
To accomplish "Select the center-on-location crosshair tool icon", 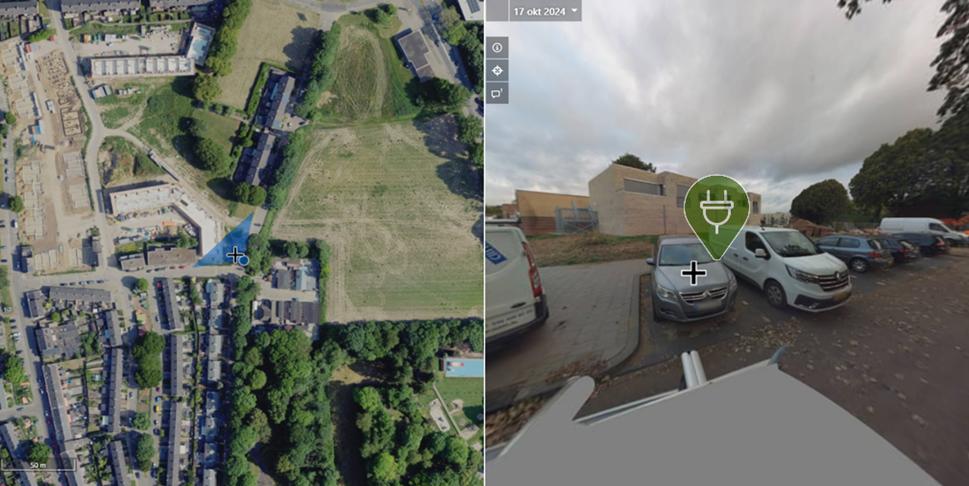I will click(497, 70).
